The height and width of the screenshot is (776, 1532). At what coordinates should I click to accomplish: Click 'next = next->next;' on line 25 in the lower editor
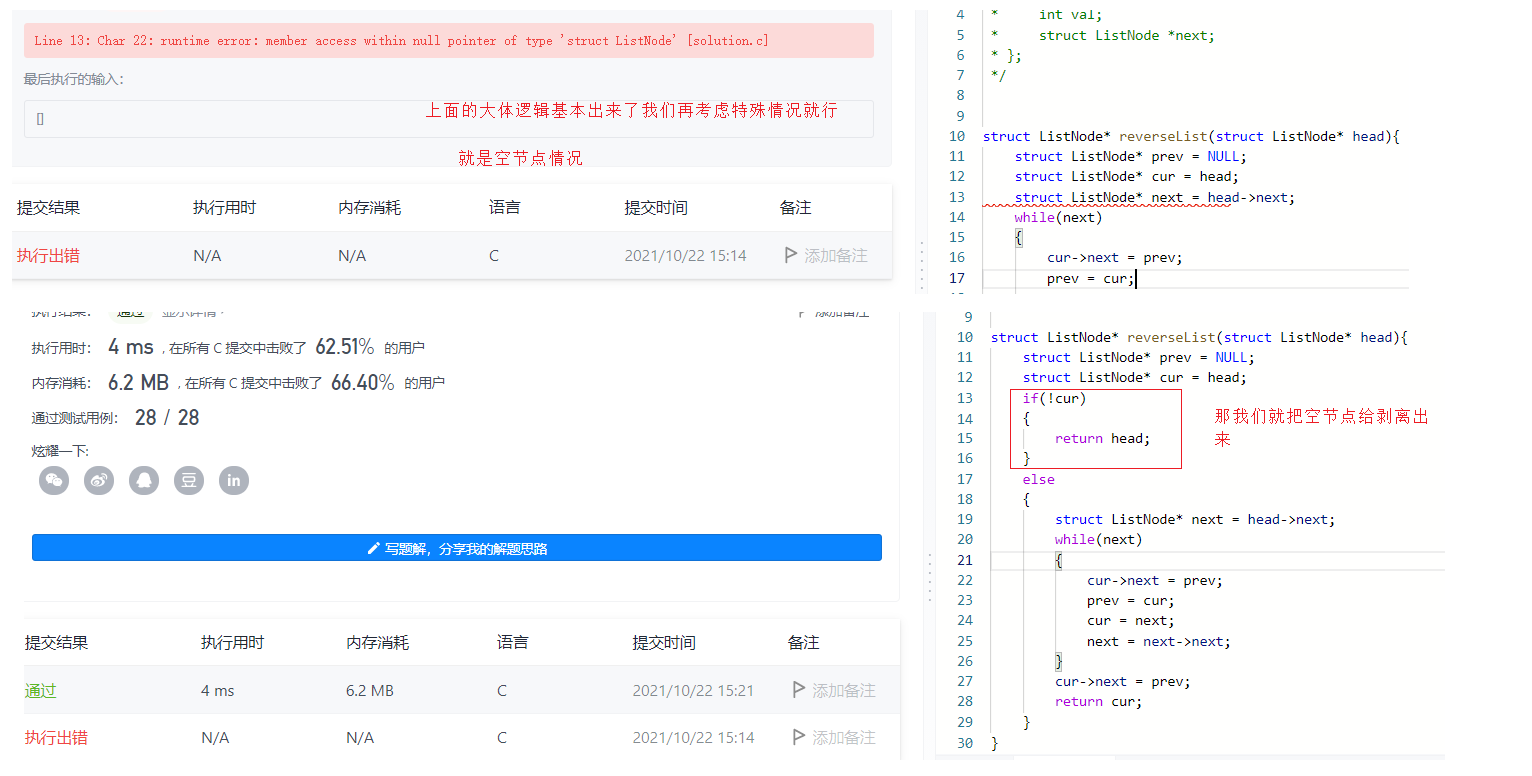(x=1159, y=641)
